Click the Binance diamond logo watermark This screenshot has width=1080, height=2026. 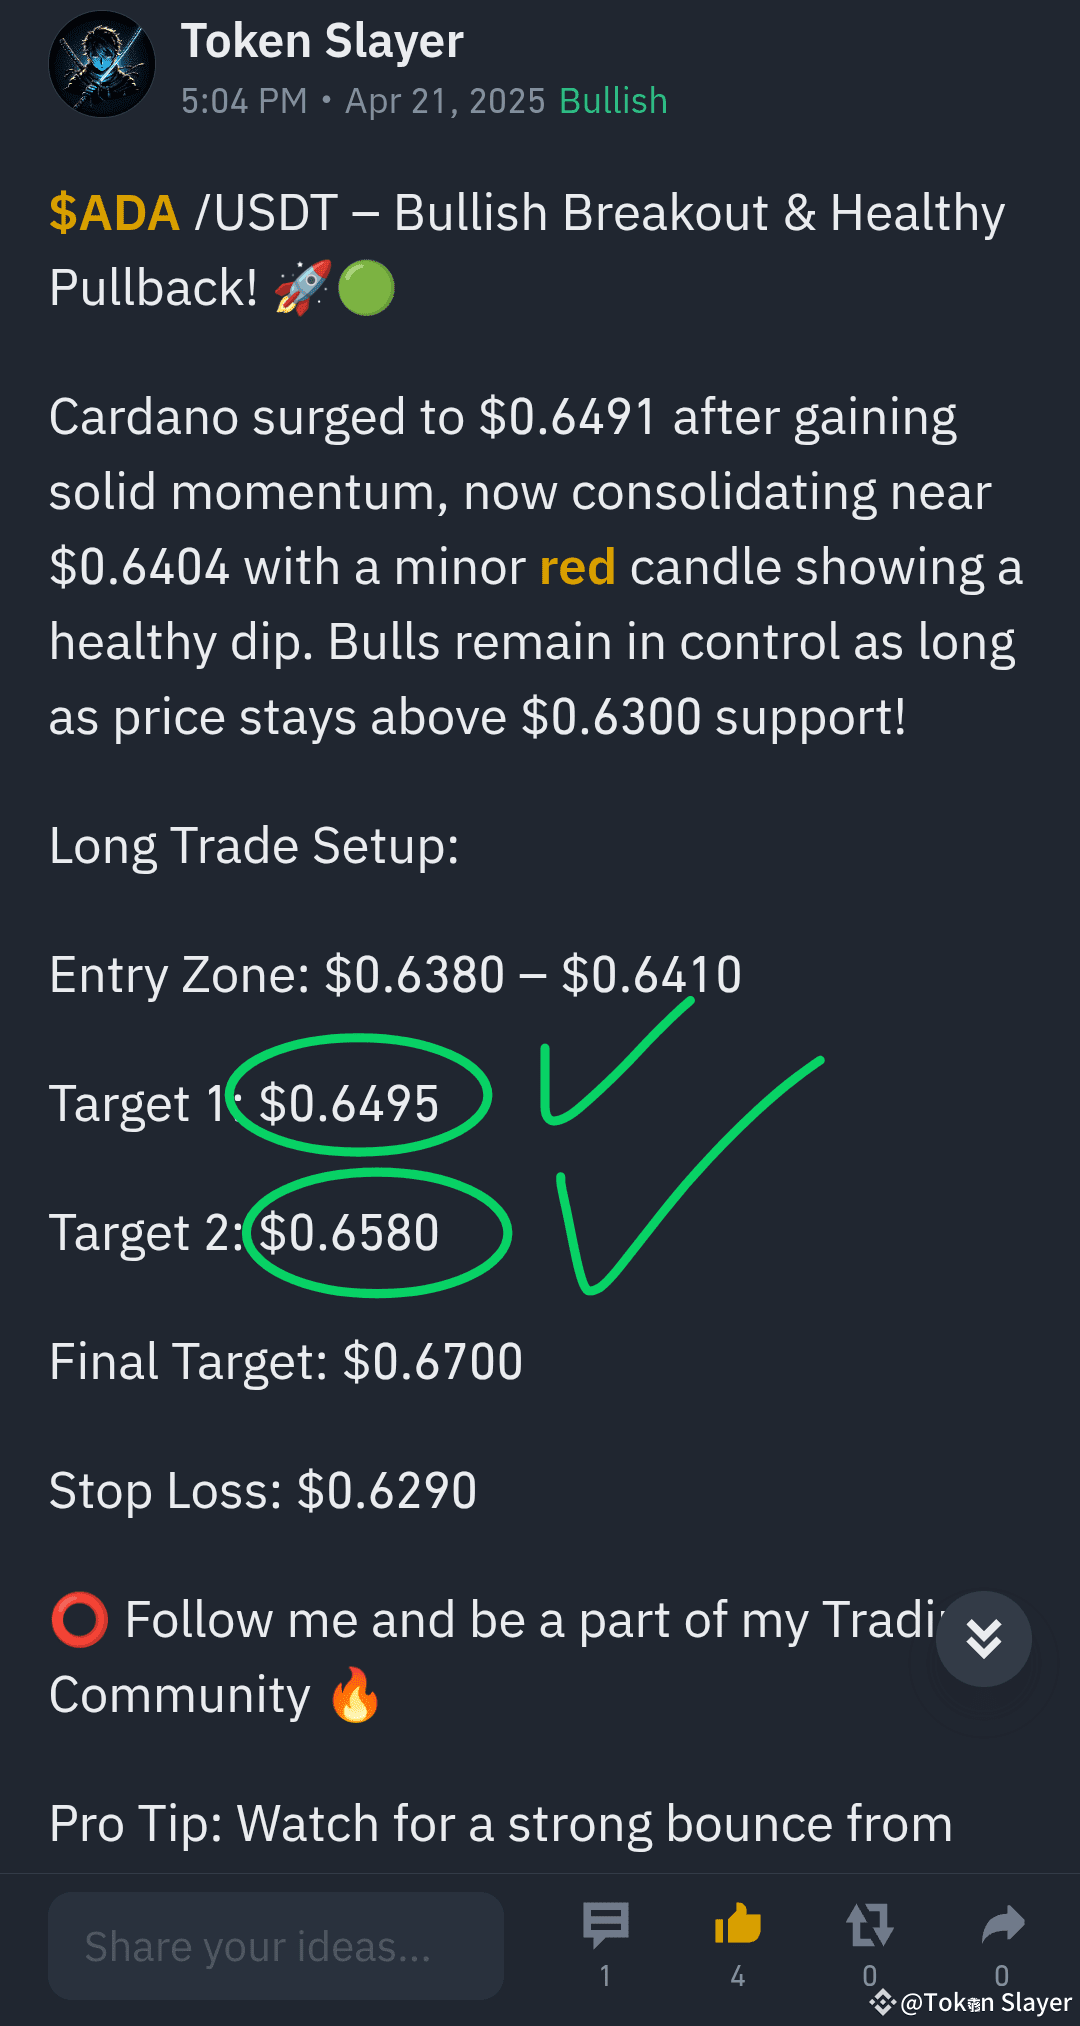(x=881, y=2001)
